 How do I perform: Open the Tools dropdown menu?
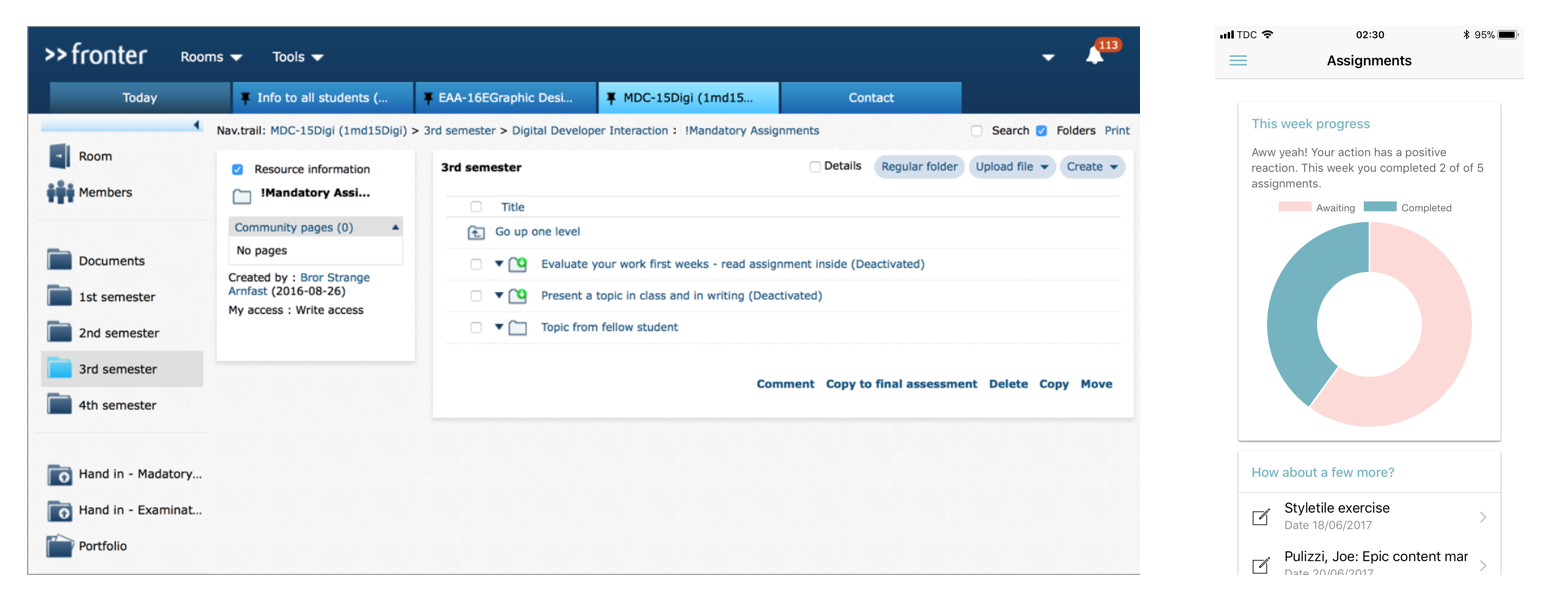[298, 57]
